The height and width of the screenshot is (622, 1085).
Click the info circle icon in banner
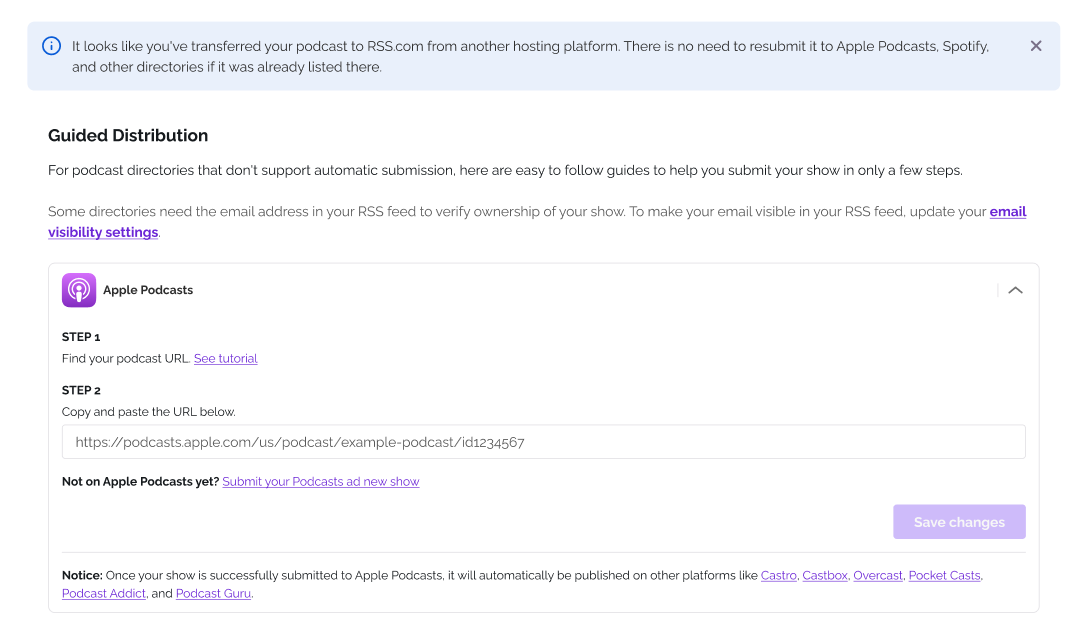click(x=51, y=46)
